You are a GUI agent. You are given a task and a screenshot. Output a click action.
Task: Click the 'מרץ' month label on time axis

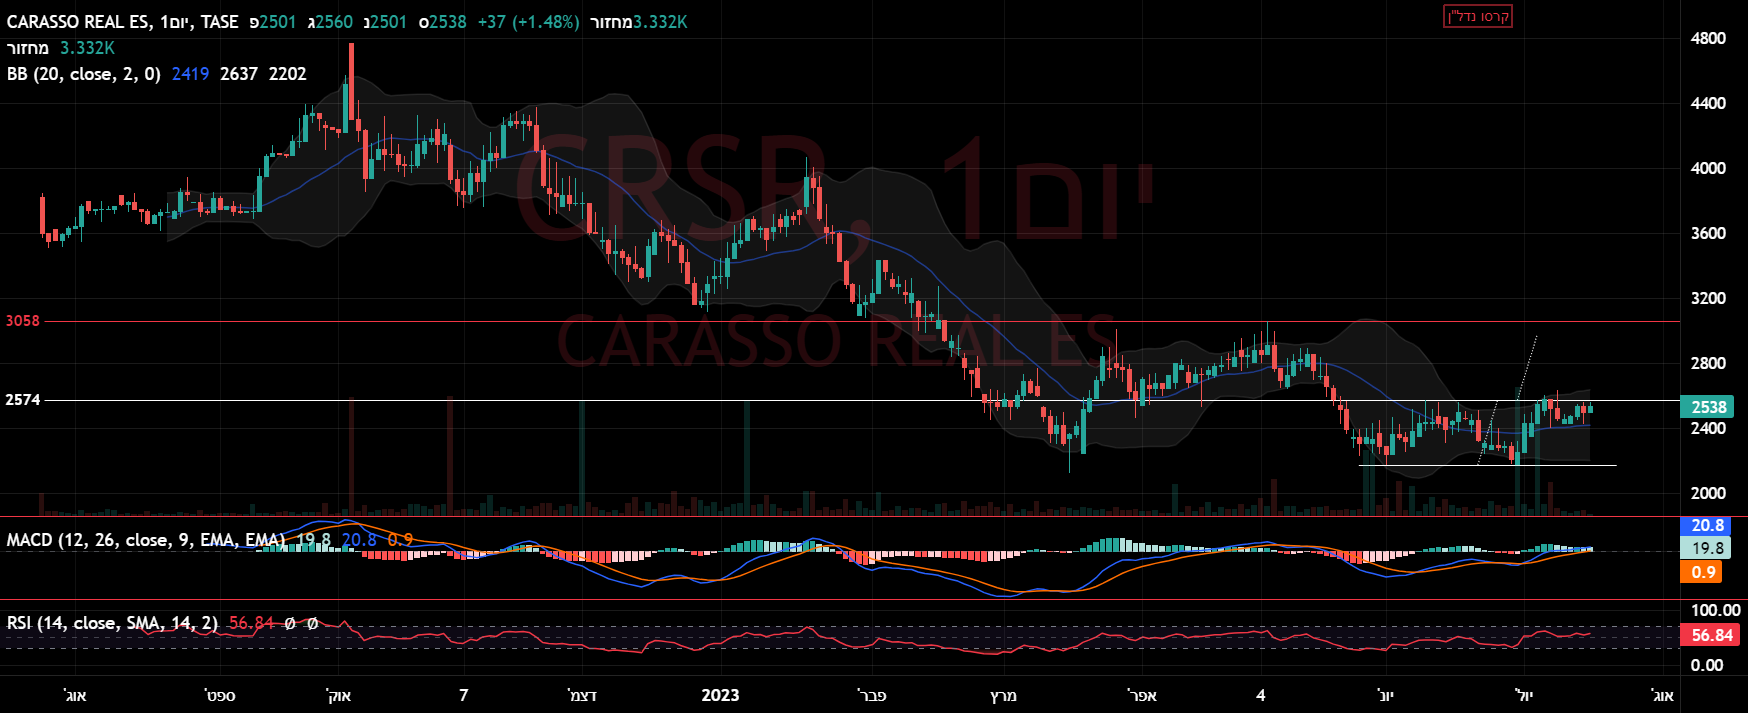tap(1003, 695)
